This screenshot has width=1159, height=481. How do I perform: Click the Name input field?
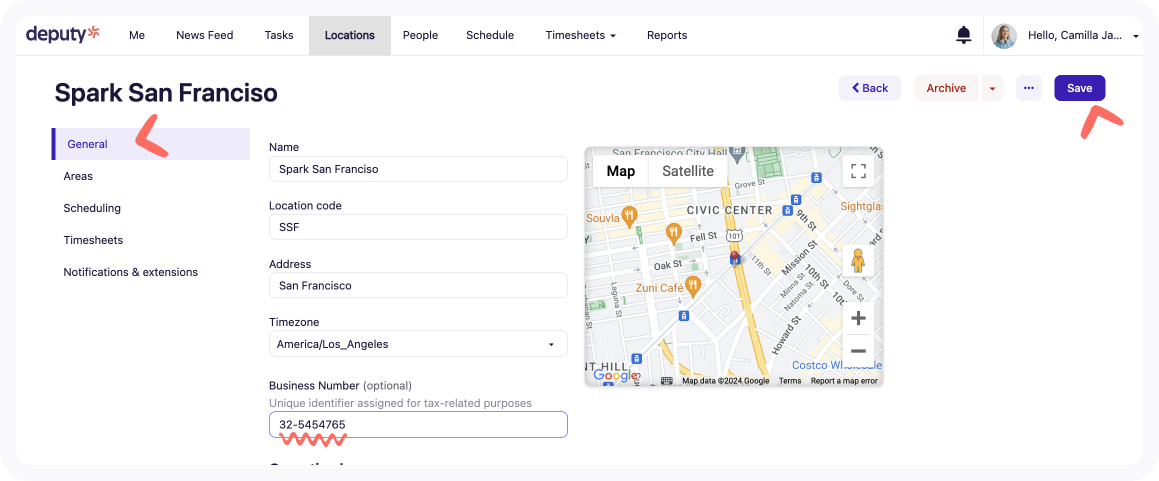[418, 168]
